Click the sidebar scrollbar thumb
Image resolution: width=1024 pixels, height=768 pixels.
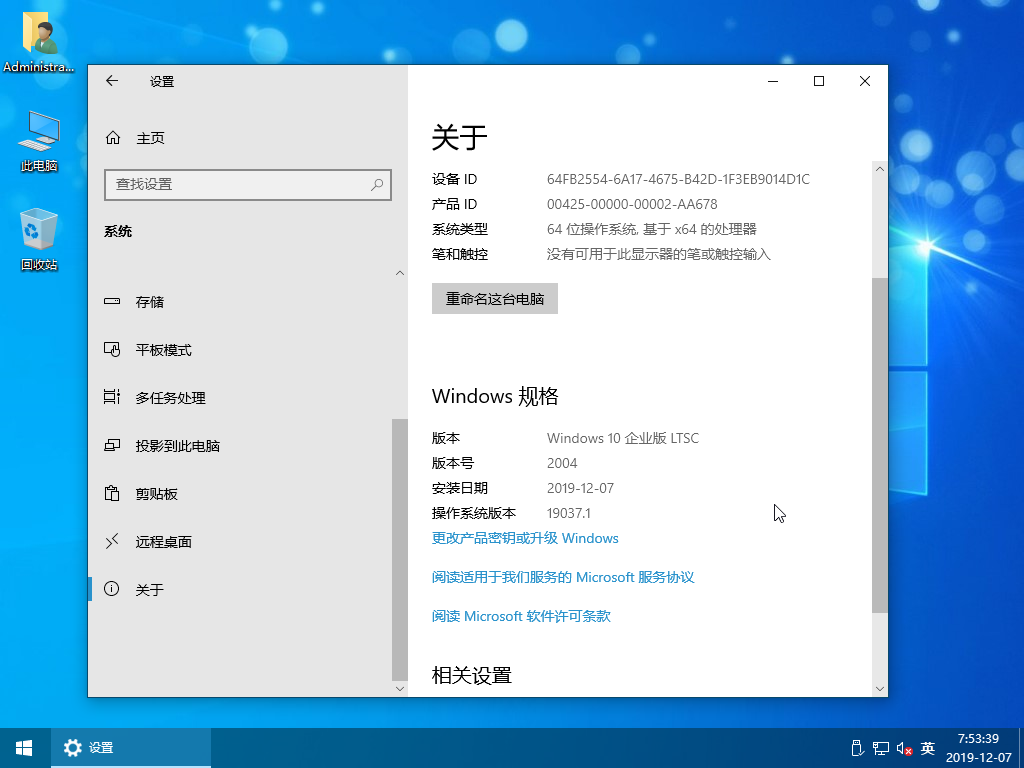point(400,550)
